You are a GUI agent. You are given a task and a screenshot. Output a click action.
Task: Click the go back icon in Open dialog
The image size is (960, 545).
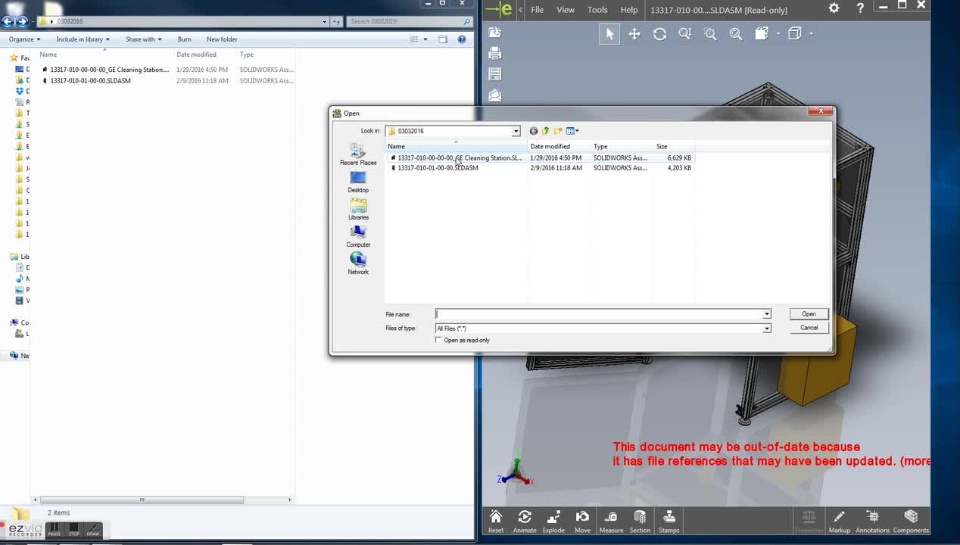pos(533,131)
